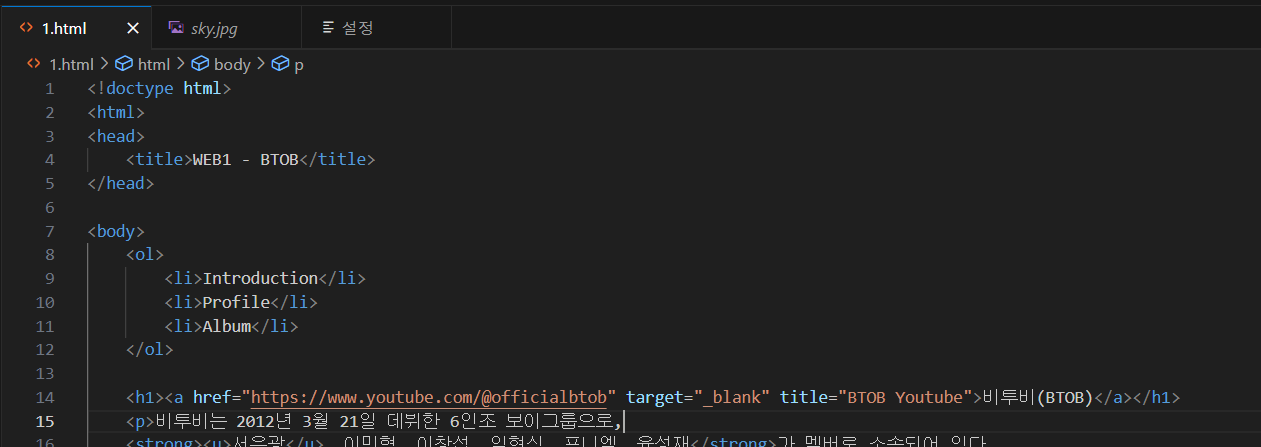Switch to the 1.html editor tab

coord(76,28)
